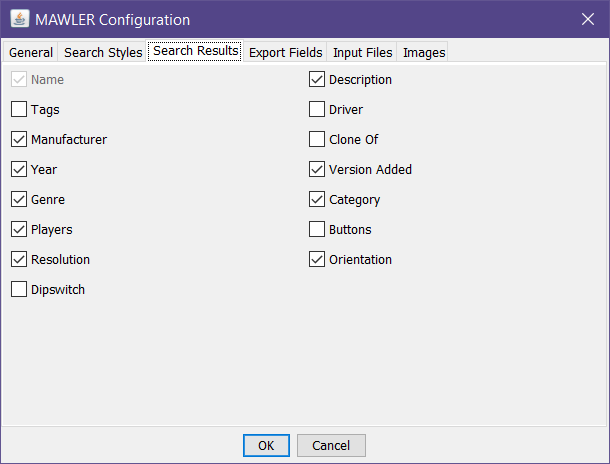Check the Driver checkbox

coord(317,110)
